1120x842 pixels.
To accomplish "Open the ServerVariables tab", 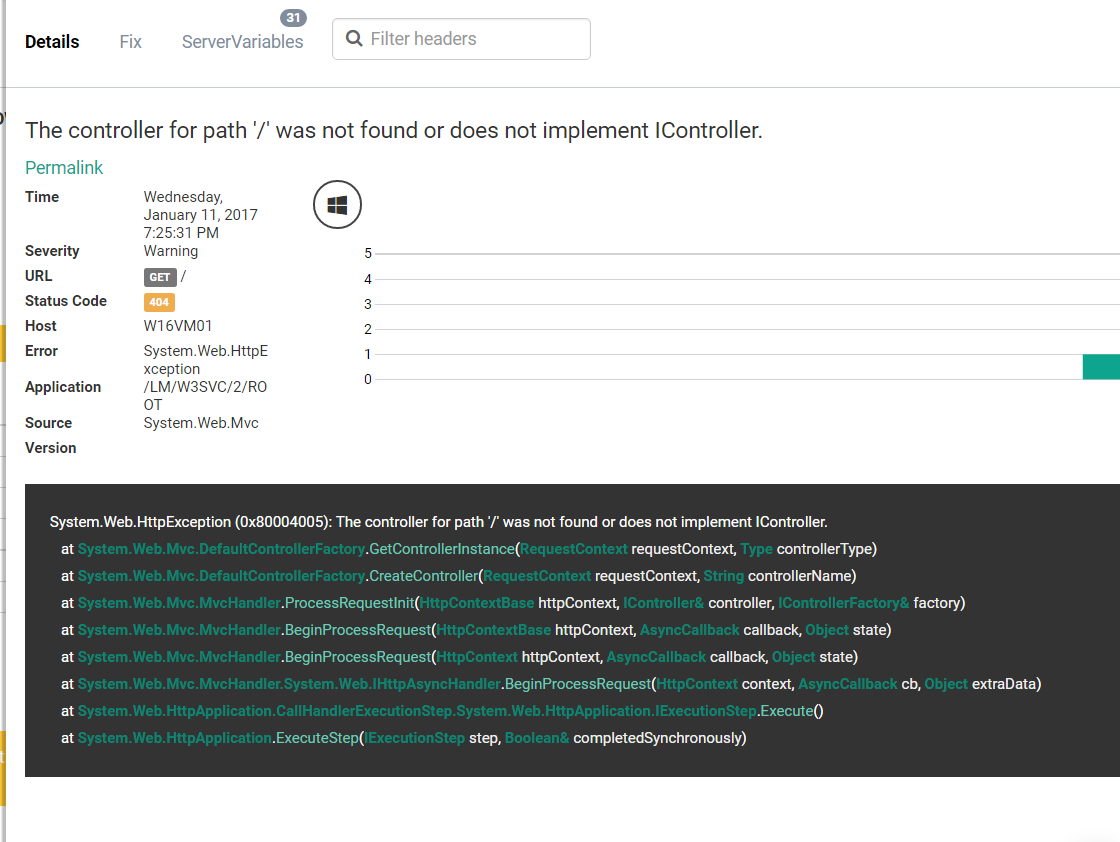I will click(242, 42).
